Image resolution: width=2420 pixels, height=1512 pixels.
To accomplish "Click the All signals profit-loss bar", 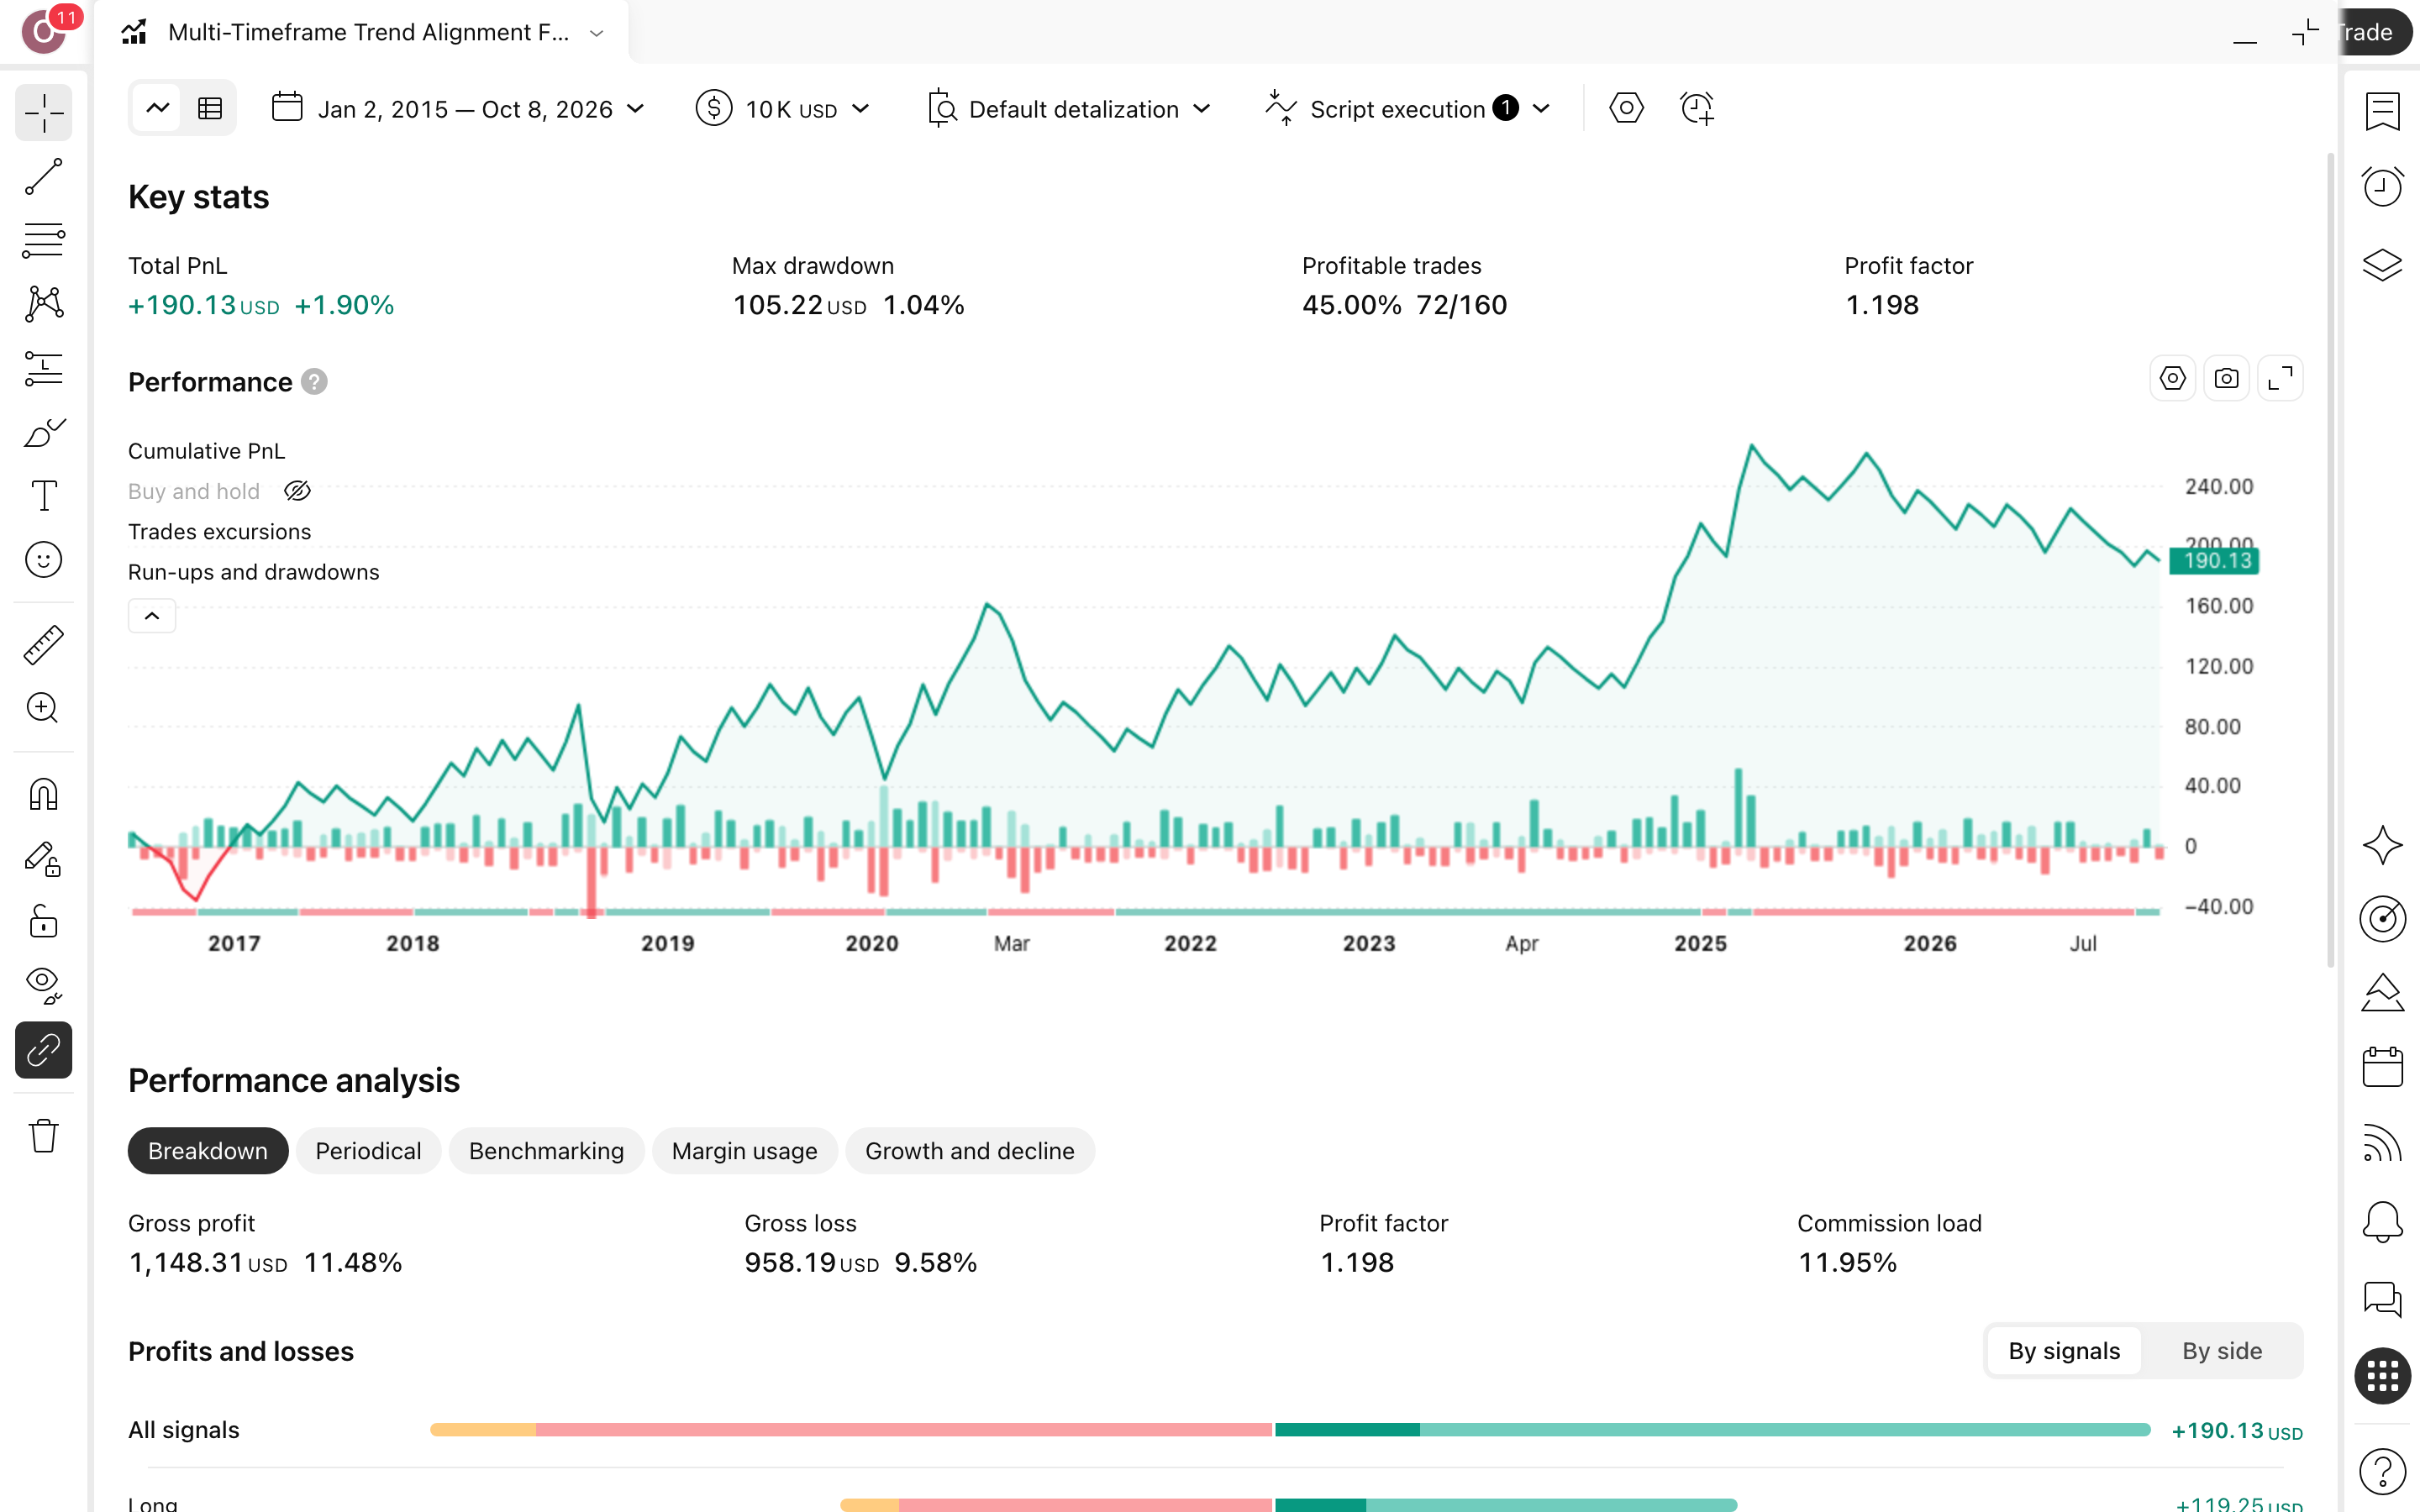I will (1290, 1430).
